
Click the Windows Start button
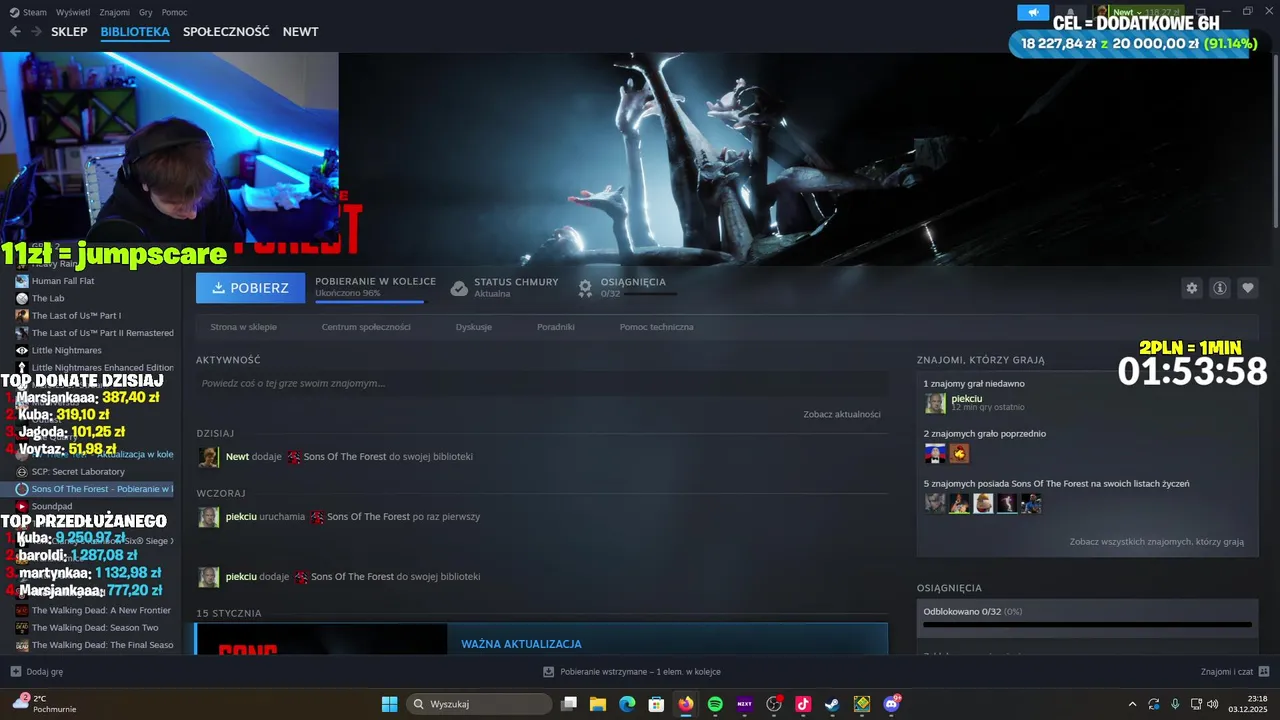(389, 704)
